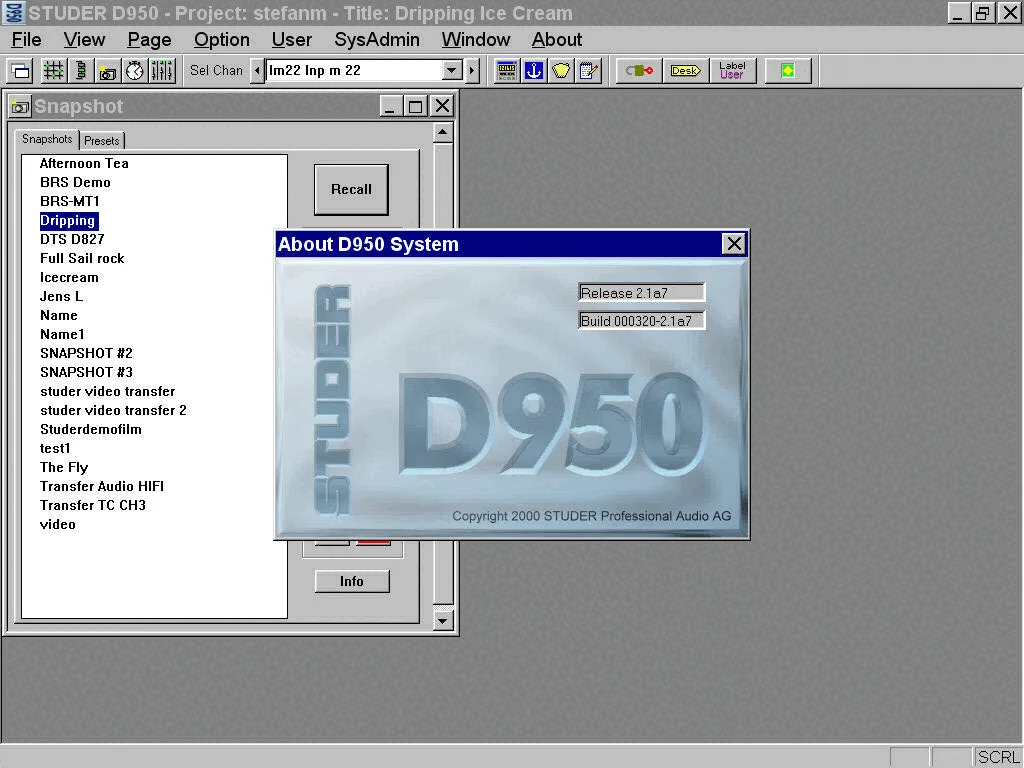Select The Fly snapshot
The height and width of the screenshot is (768, 1024).
(x=64, y=467)
